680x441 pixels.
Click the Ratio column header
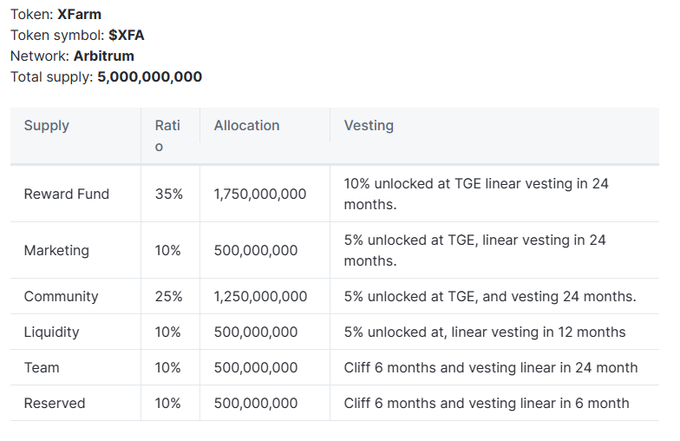coord(167,136)
